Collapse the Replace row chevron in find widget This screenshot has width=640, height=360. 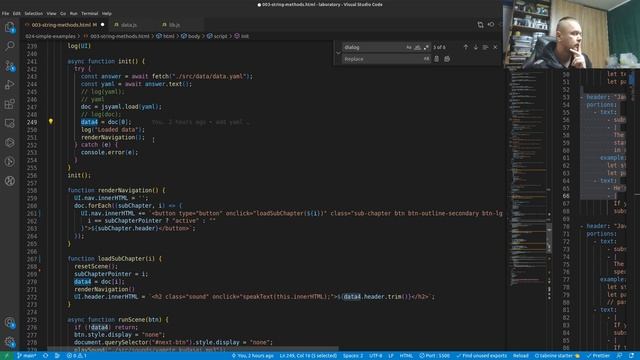point(338,53)
